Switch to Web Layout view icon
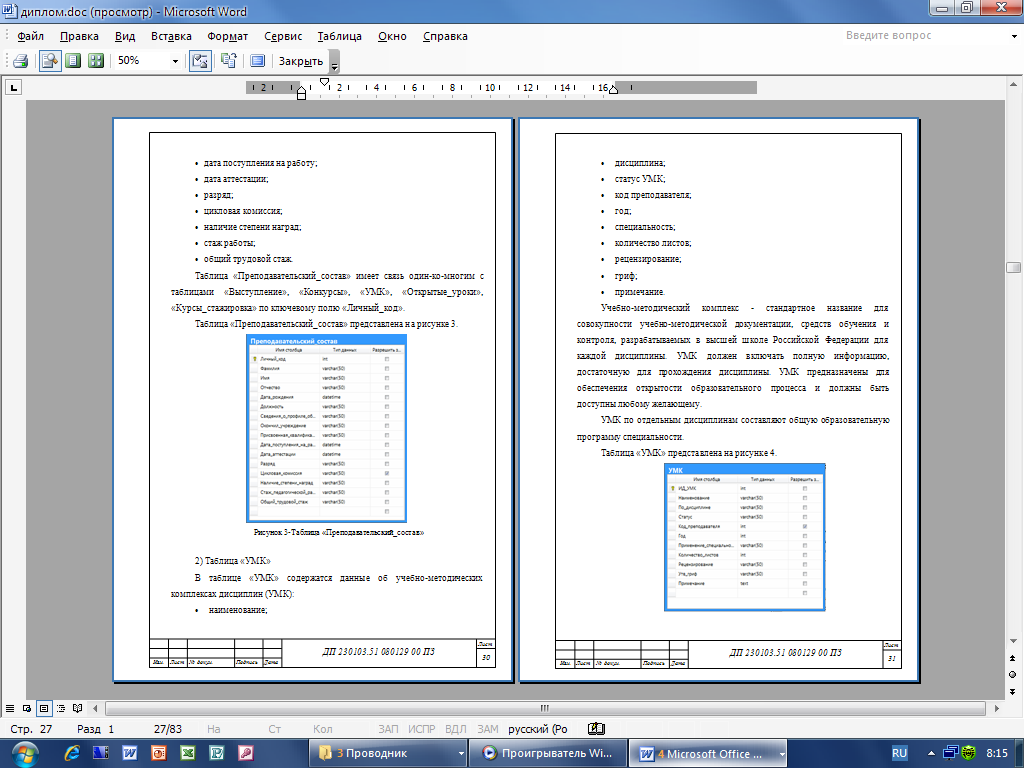 [27, 708]
